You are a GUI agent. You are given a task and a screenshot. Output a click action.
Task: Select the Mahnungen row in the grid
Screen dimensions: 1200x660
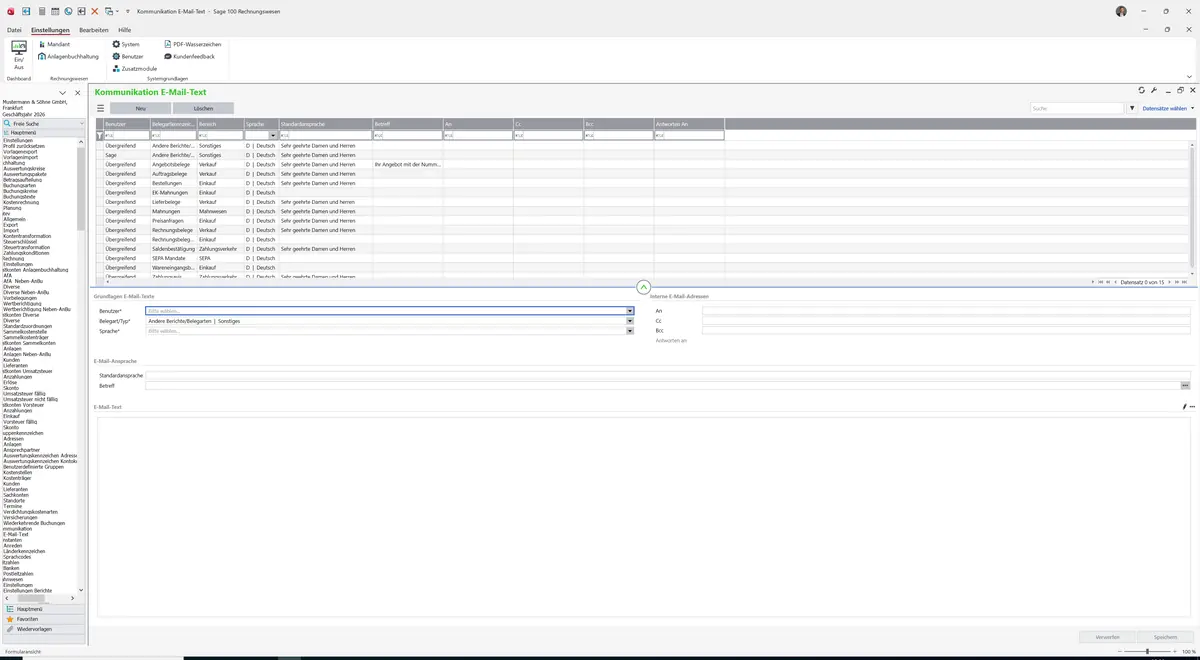644,211
